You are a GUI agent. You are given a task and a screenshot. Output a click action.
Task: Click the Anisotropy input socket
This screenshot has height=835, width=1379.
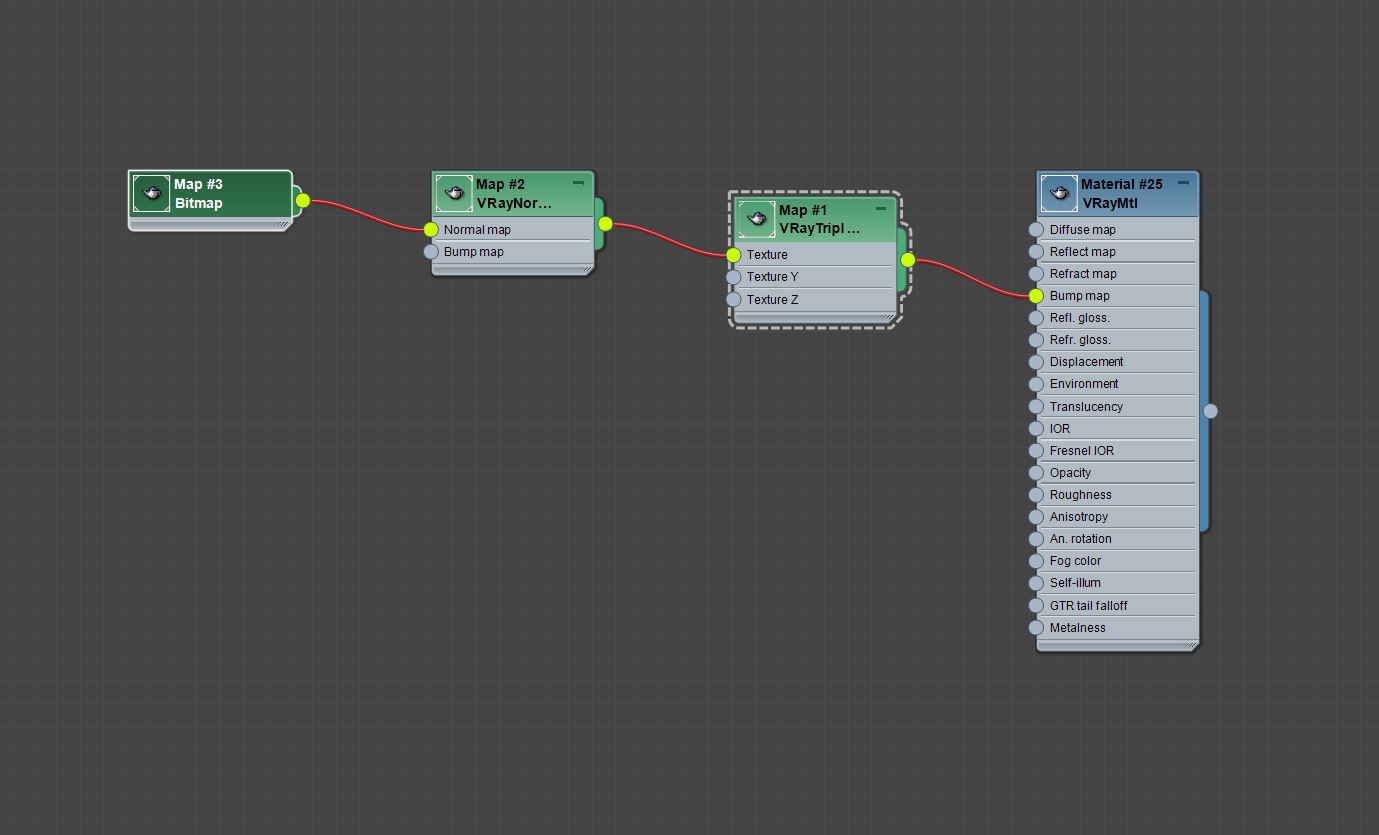pyautogui.click(x=1036, y=517)
